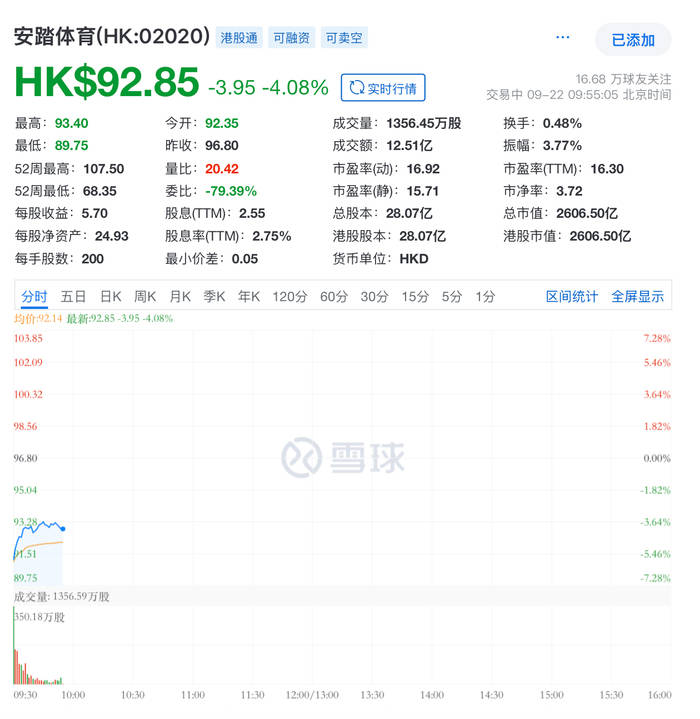Screen dimensions: 700x719
Task: Choose the 15分 interval tab
Action: [x=415, y=296]
